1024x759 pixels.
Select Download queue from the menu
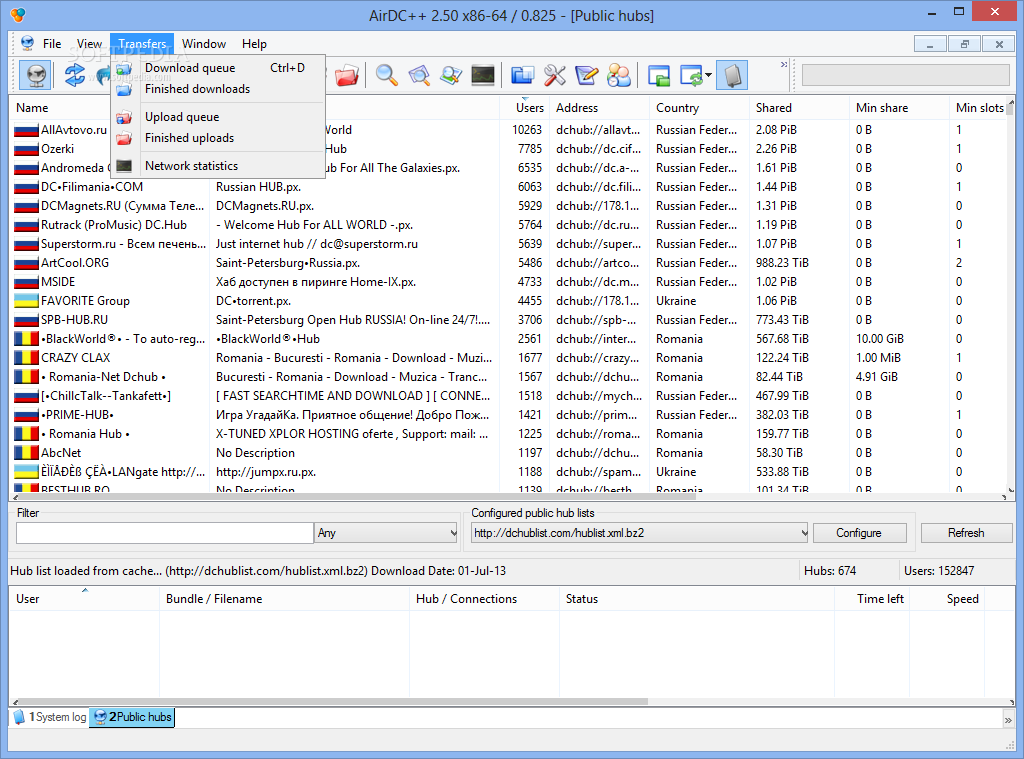coord(218,68)
